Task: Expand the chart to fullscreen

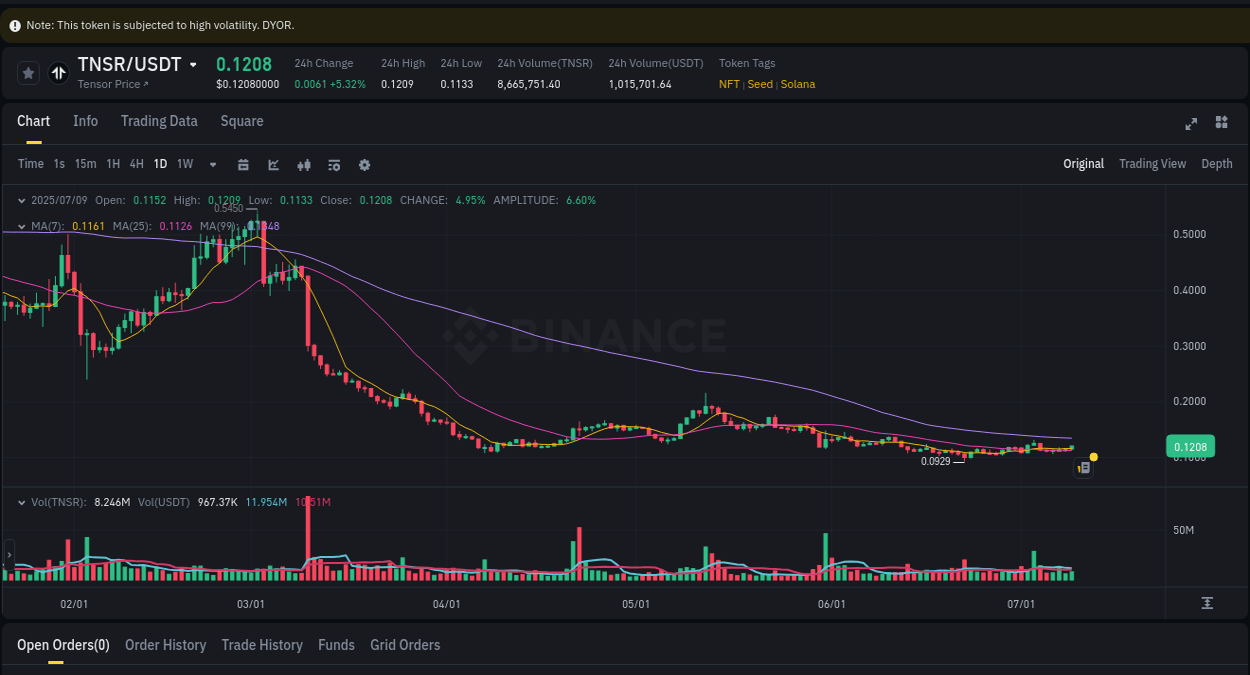Action: click(x=1191, y=123)
